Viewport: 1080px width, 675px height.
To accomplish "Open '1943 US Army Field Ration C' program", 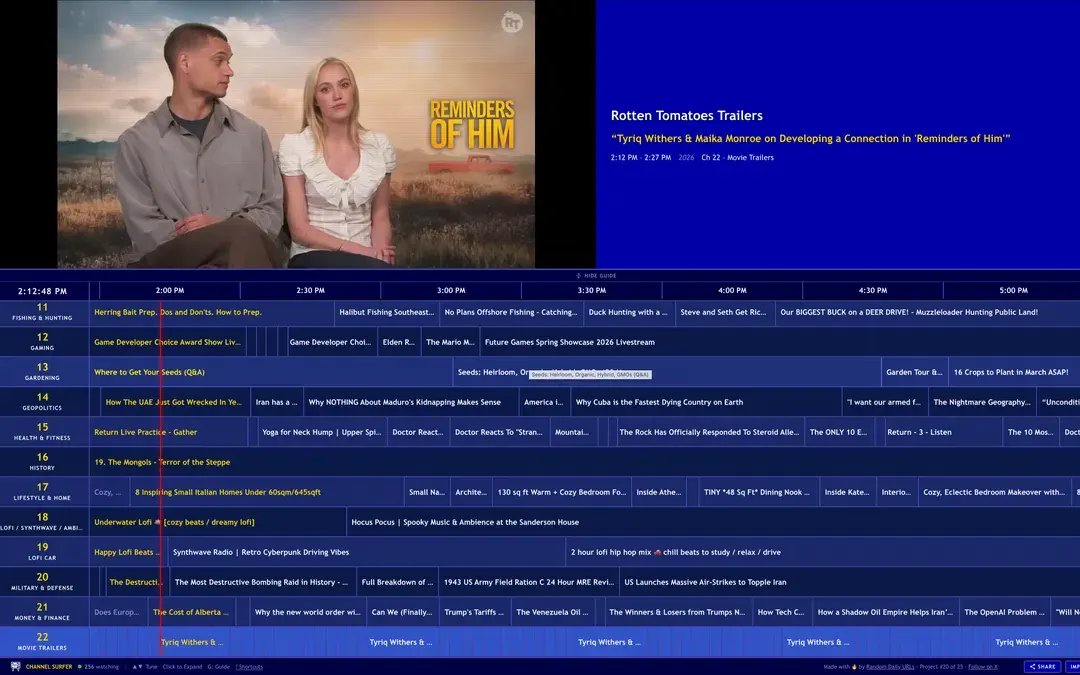I will click(528, 581).
